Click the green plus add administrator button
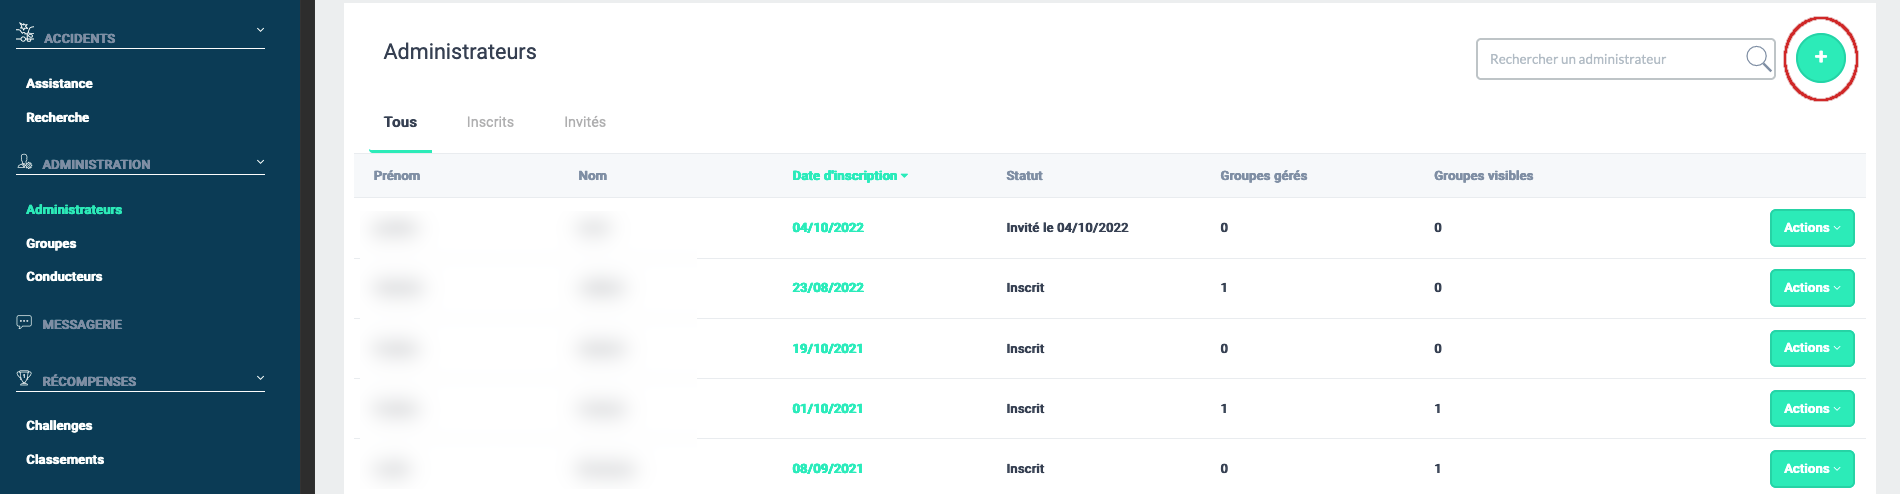This screenshot has height=494, width=1900. (1820, 58)
